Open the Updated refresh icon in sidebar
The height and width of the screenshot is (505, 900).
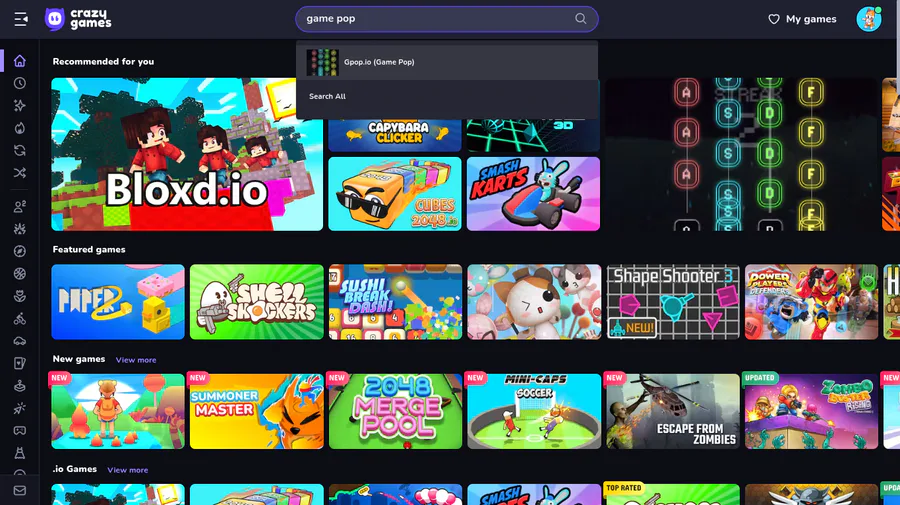point(20,150)
